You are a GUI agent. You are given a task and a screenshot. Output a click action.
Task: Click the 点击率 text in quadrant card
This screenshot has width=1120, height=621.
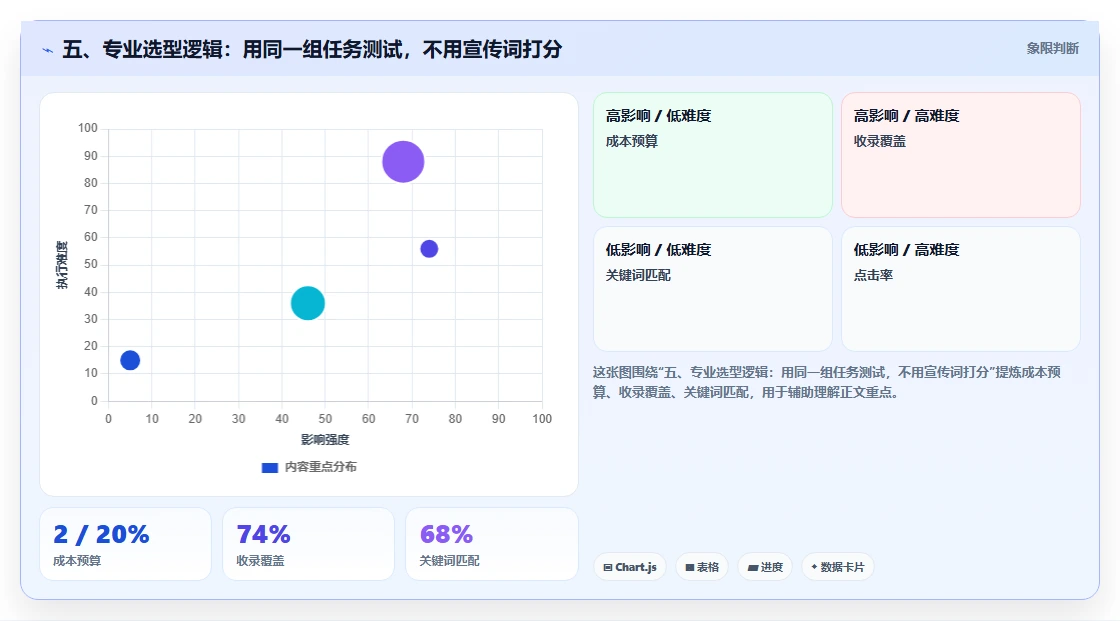tap(873, 275)
